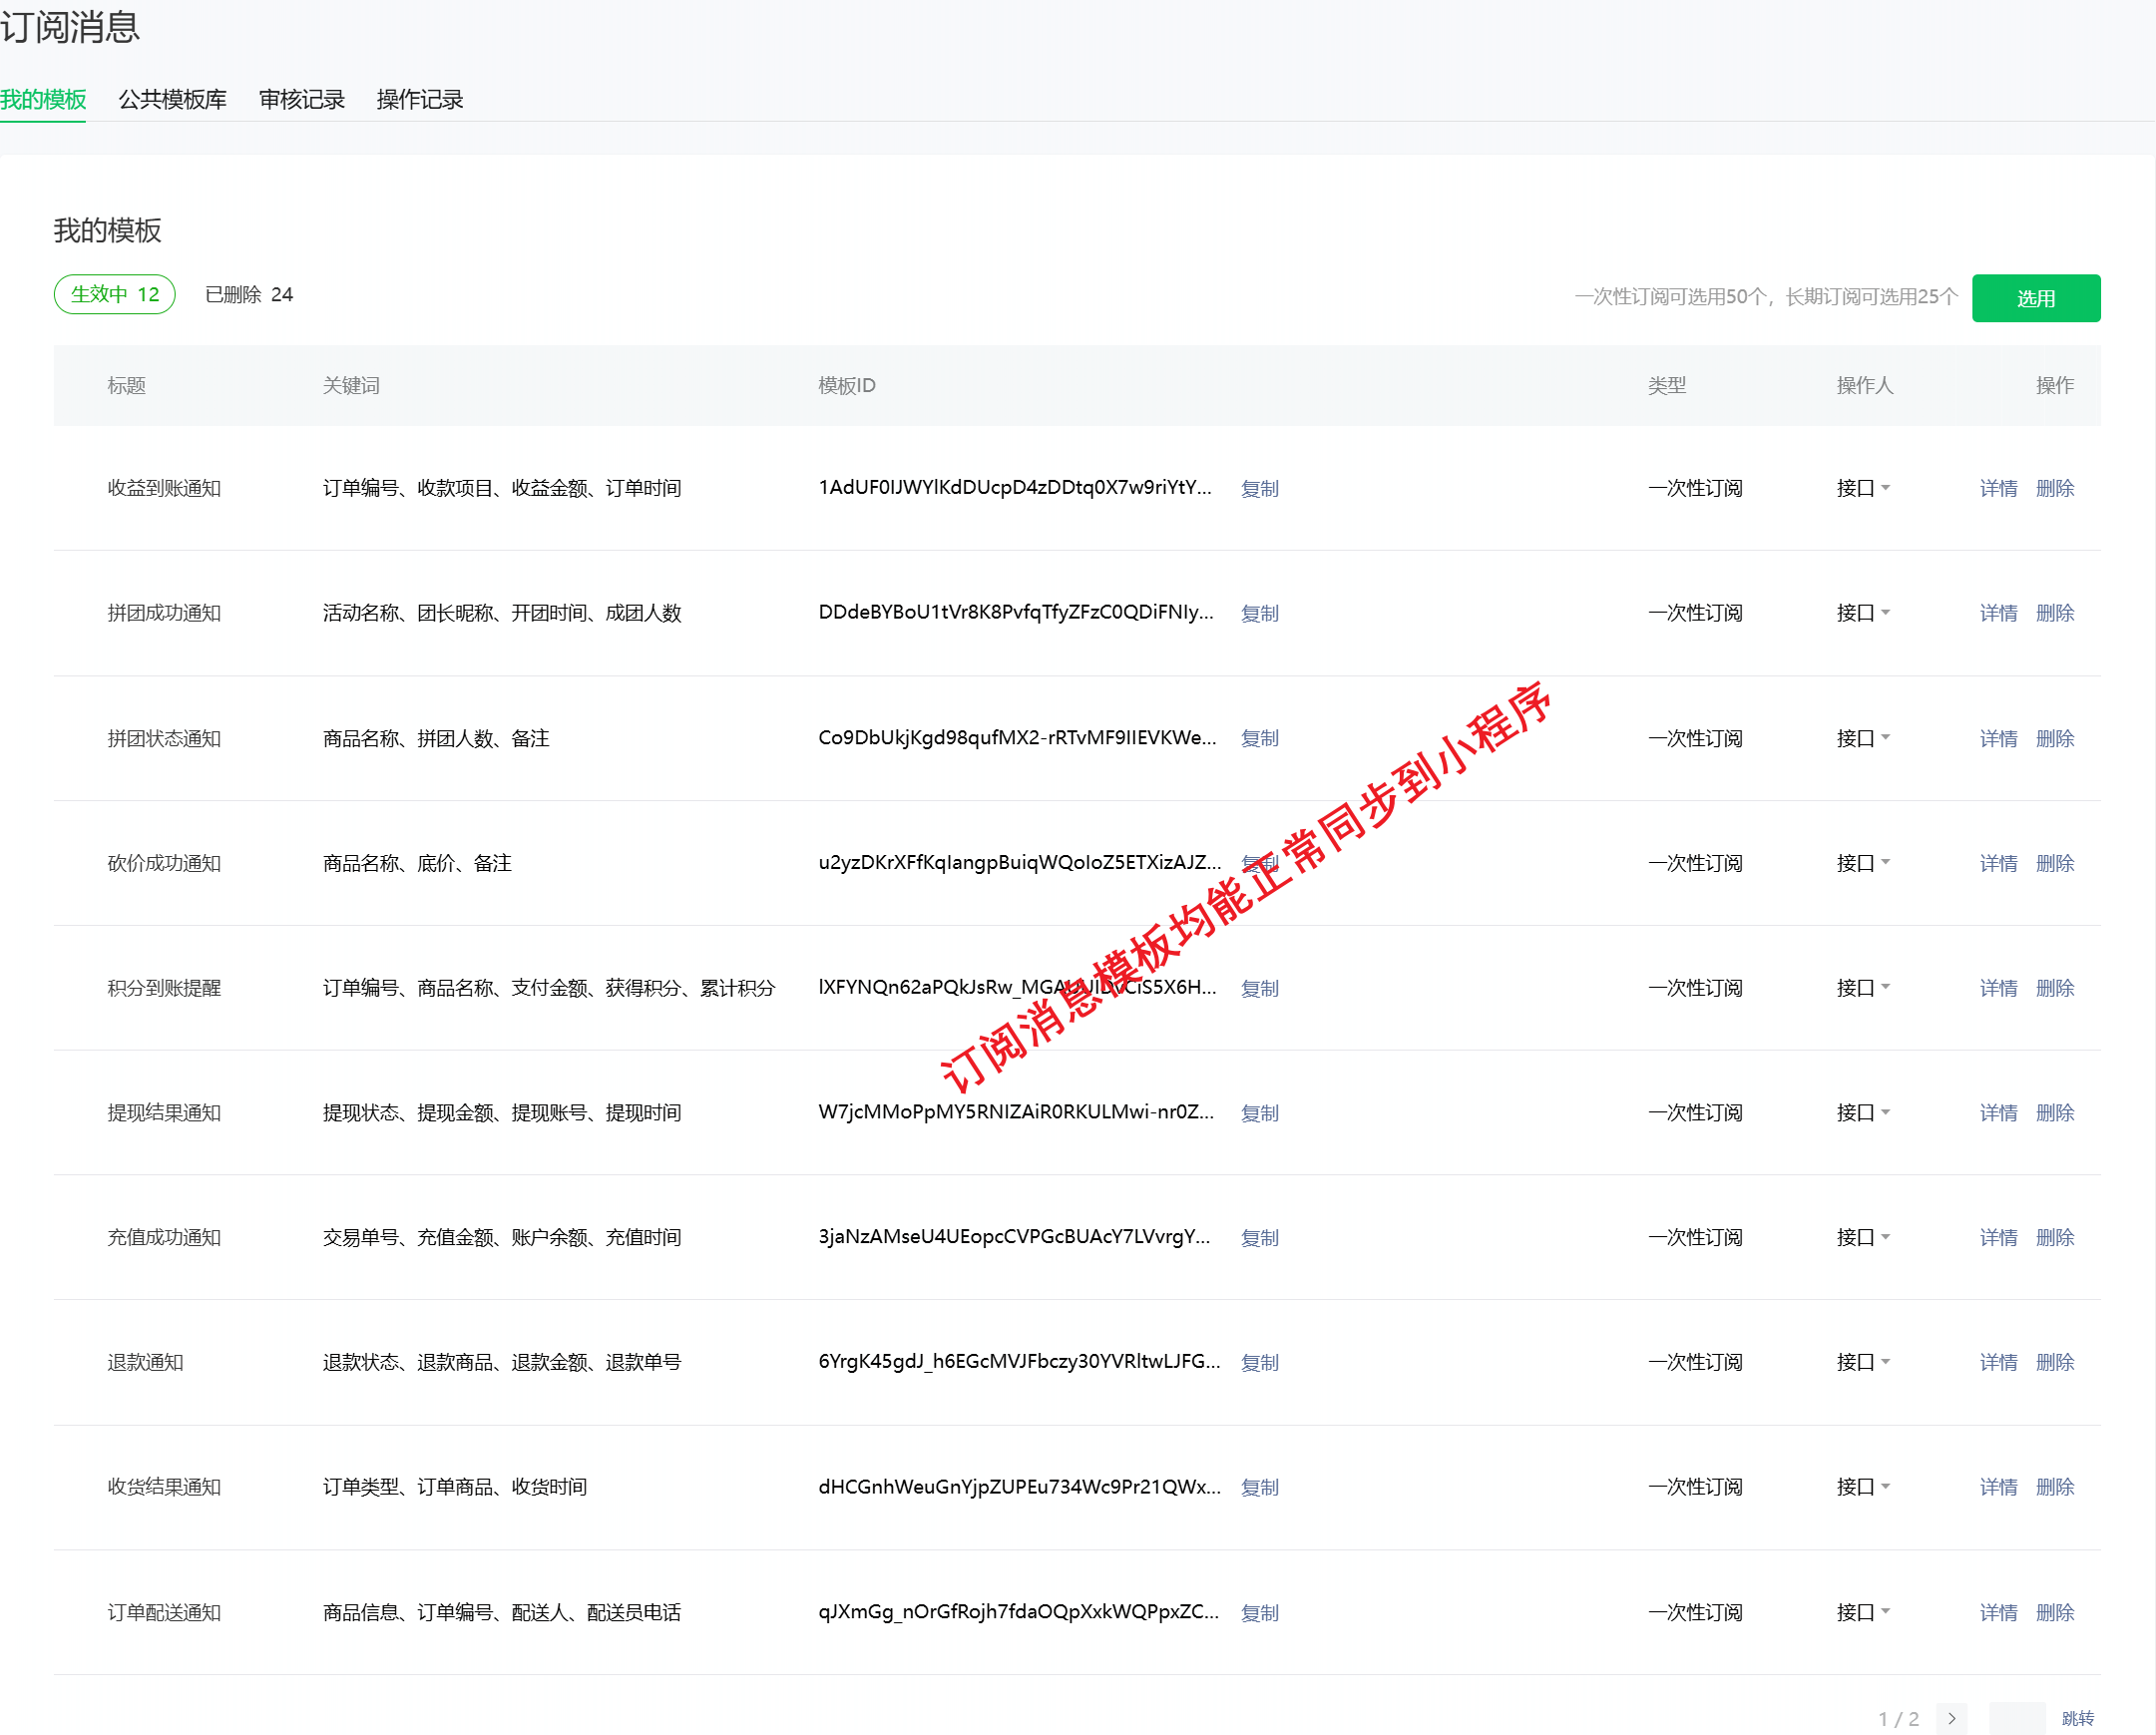Focus the page number input field
Image resolution: width=2156 pixels, height=1735 pixels.
point(2017,1718)
